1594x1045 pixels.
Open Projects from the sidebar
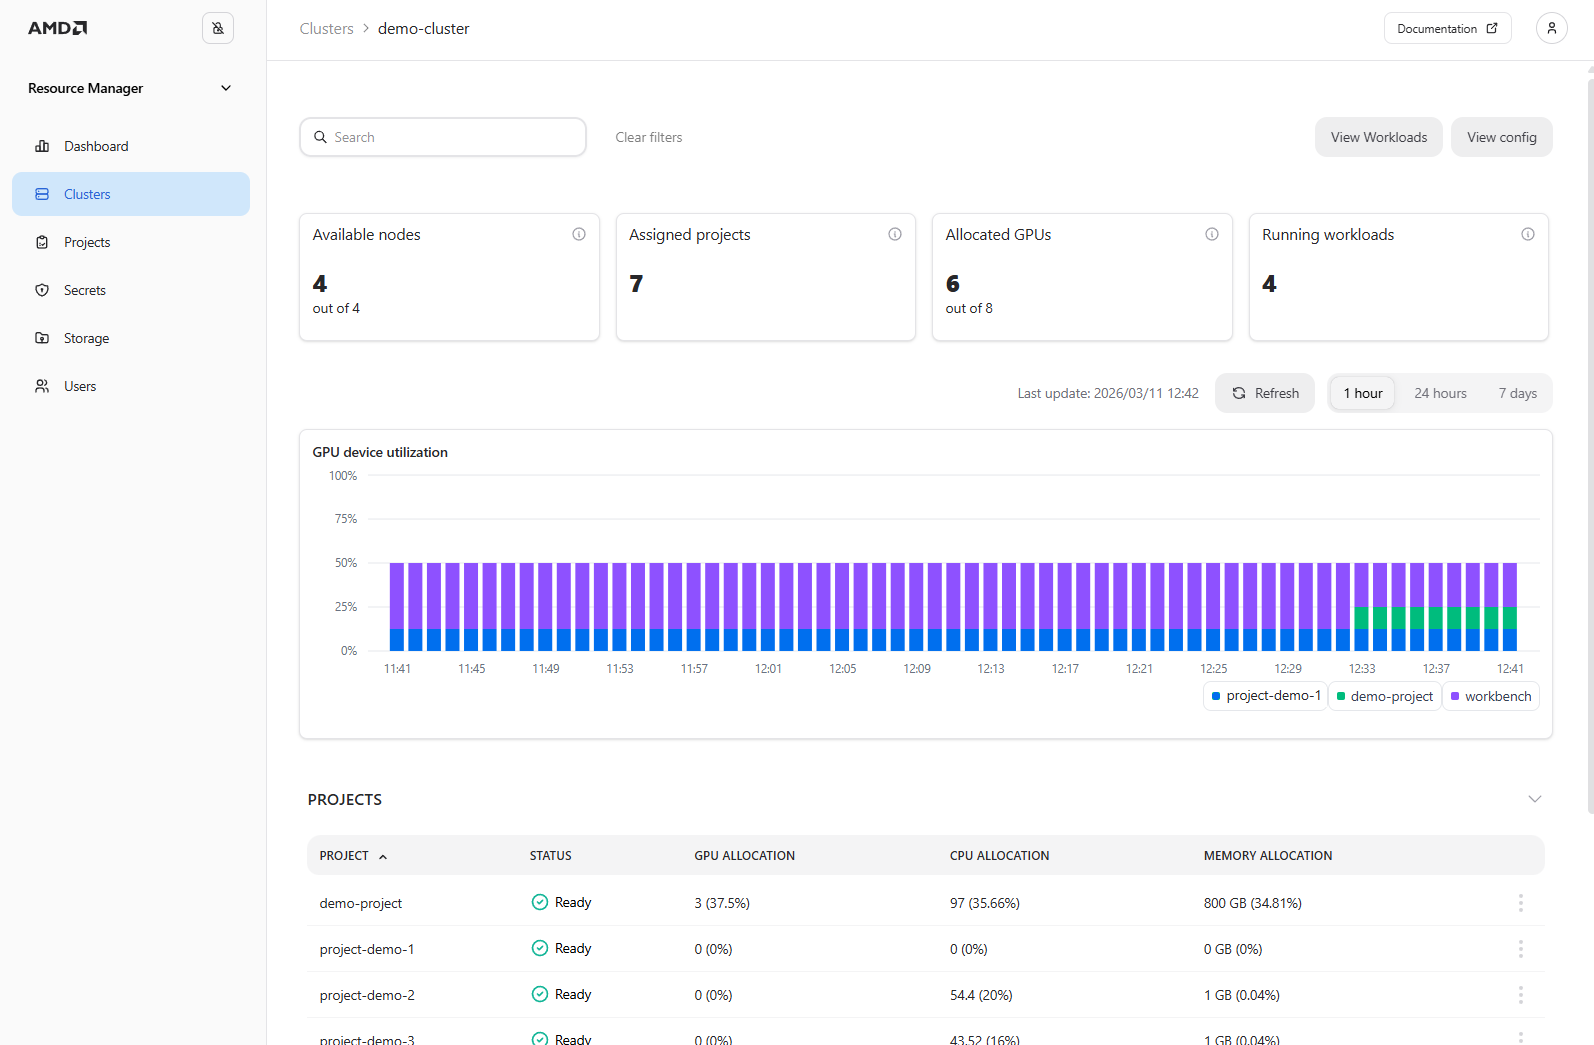(x=131, y=242)
